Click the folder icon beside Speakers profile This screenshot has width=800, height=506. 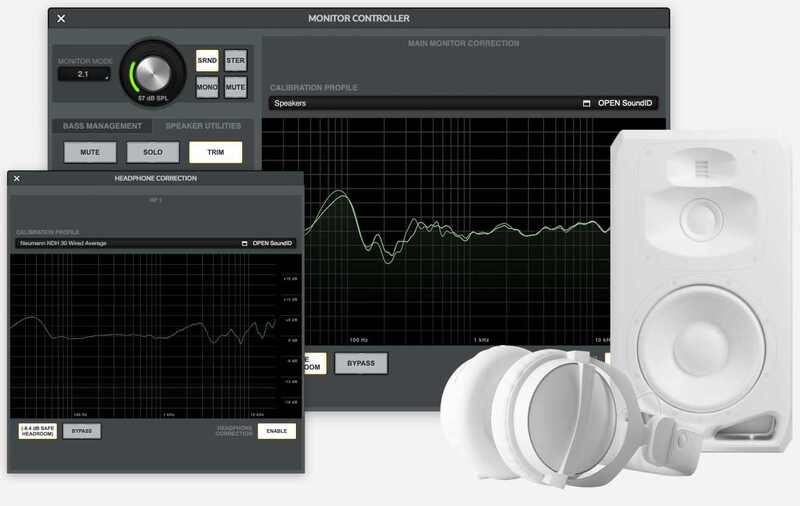586,103
